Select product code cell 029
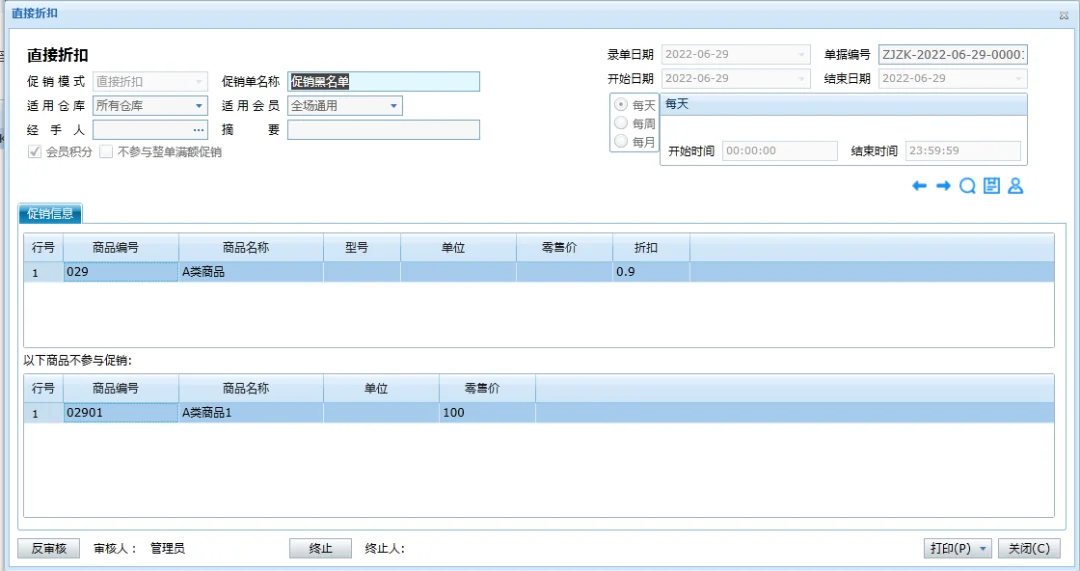 (x=121, y=271)
